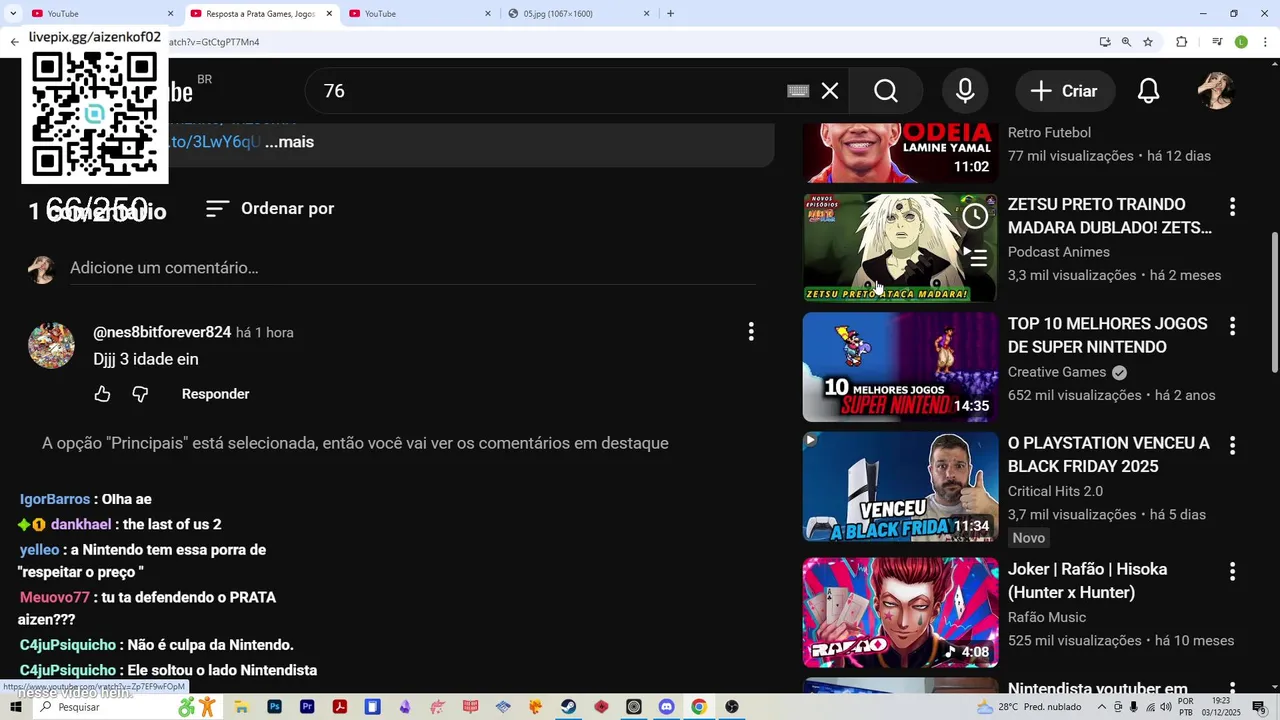Screen dimensions: 1280x720
Task: Open Photoshop from the taskbar
Action: [x=274, y=707]
